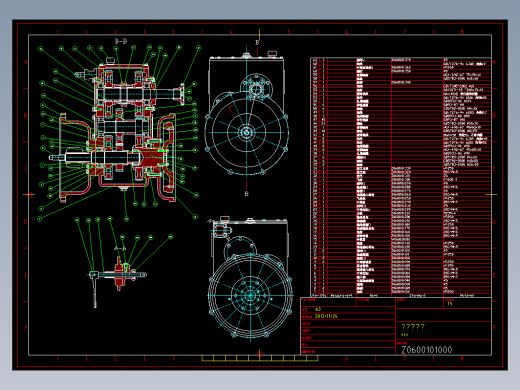This screenshot has width=520, height=390.
Task: Select the 'B-B' section view label
Action: 121,41
